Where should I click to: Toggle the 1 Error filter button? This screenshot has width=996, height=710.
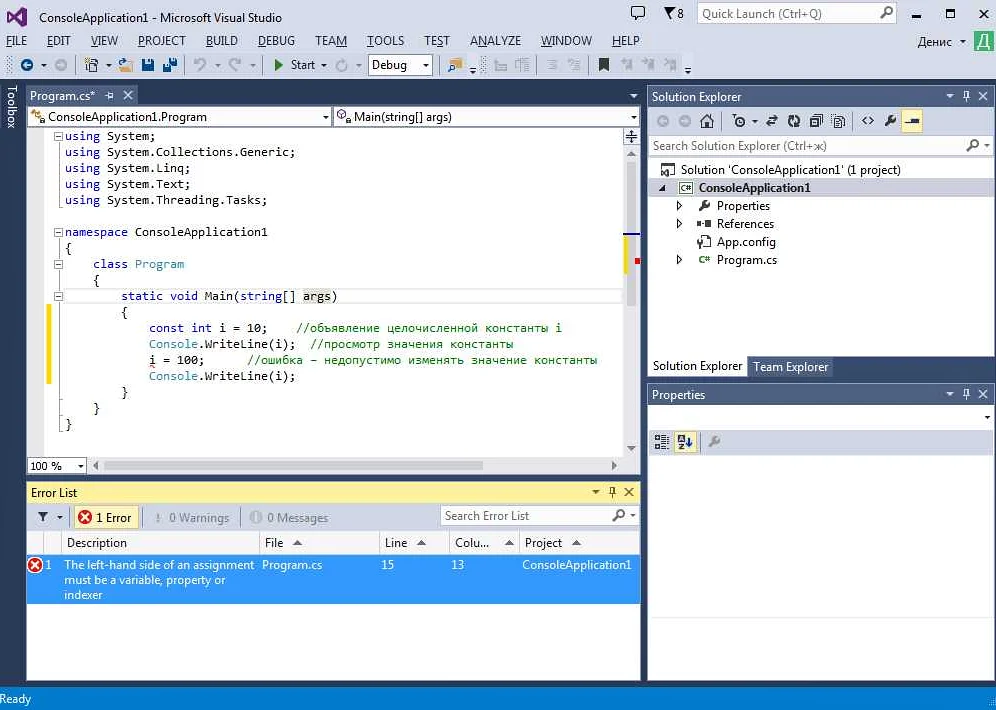105,517
